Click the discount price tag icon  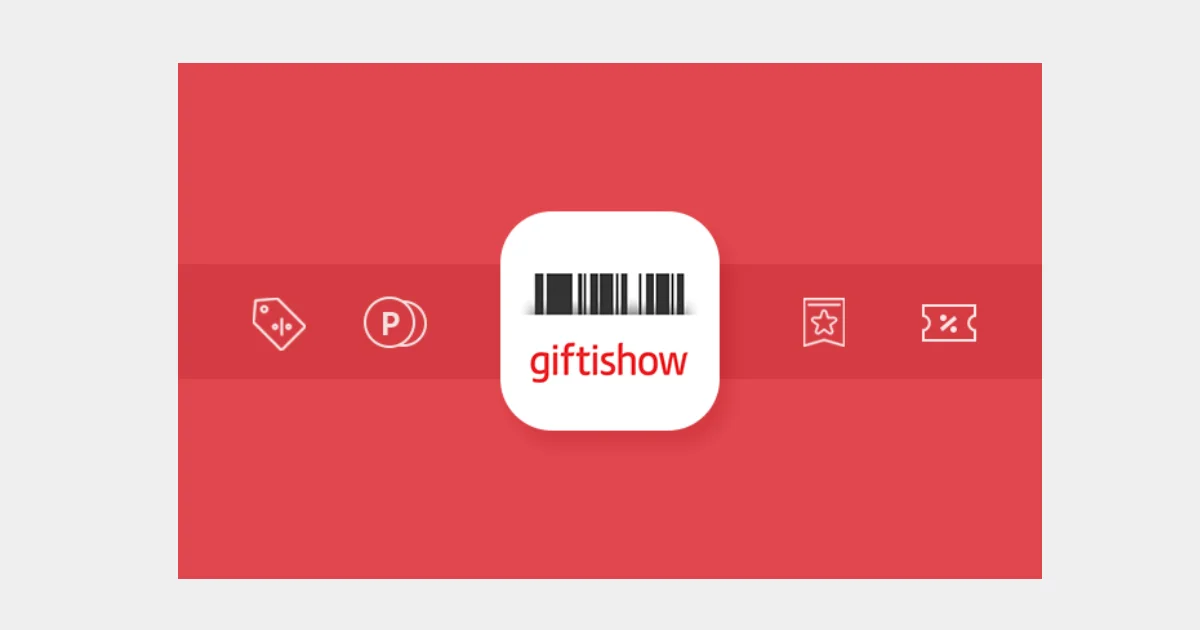(278, 323)
